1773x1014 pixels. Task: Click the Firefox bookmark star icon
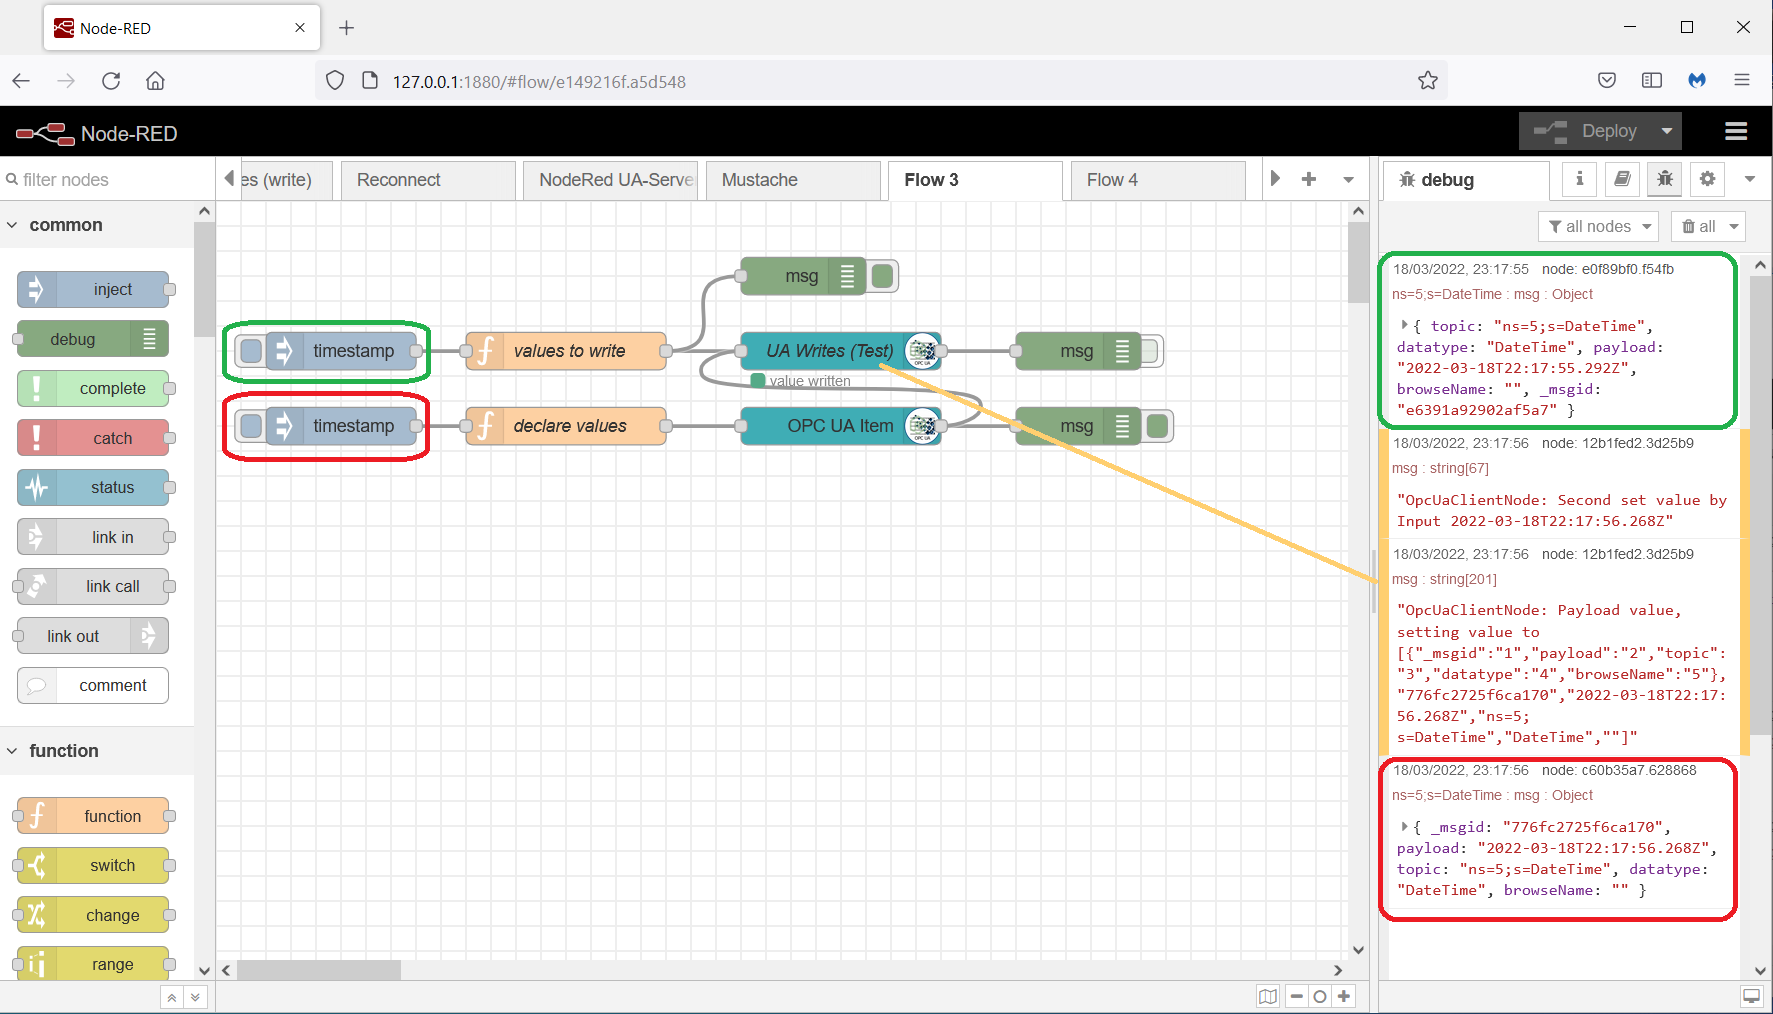click(x=1427, y=81)
